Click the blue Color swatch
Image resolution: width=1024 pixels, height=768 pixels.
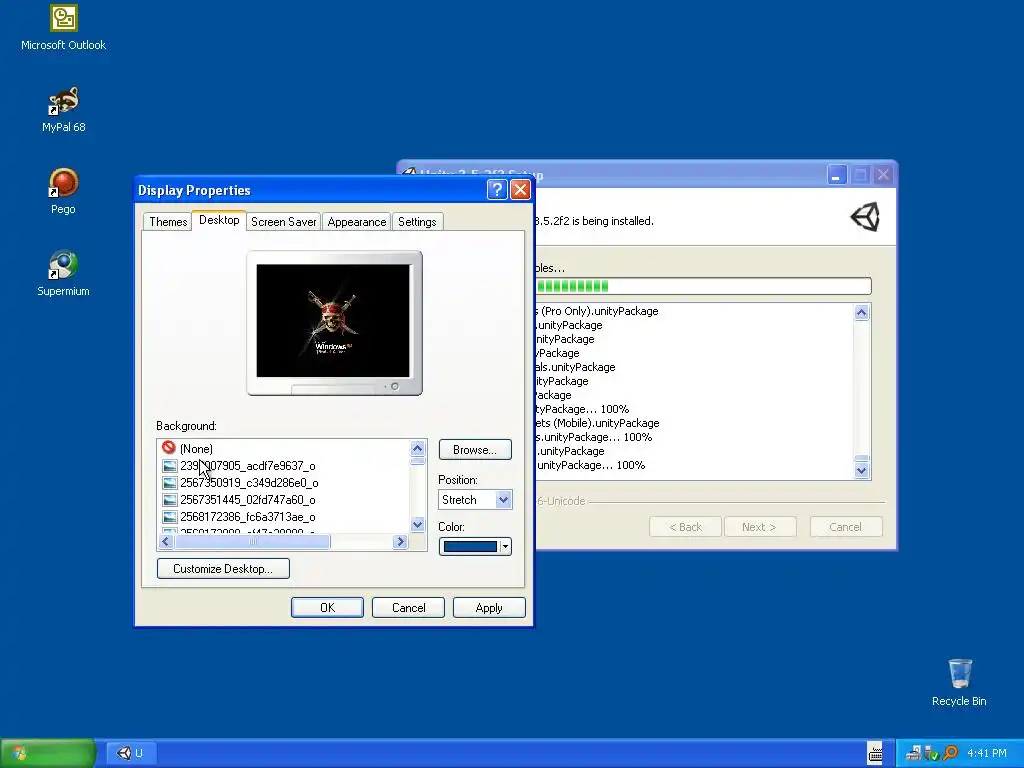(x=470, y=547)
